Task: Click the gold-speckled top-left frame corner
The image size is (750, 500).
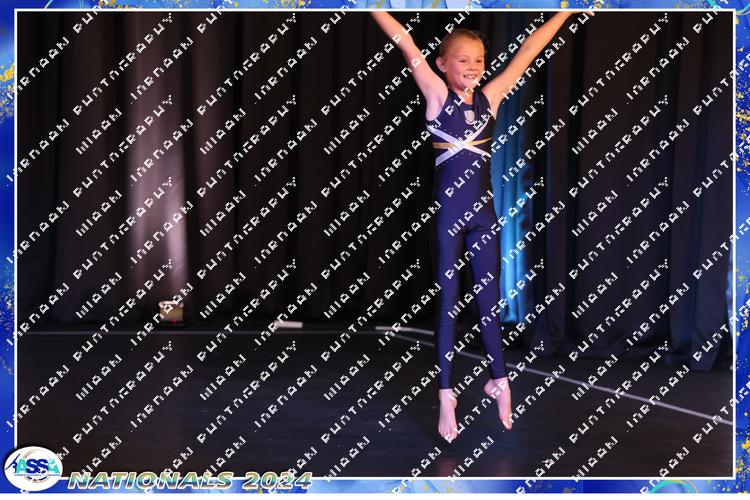Action: coord(8,8)
